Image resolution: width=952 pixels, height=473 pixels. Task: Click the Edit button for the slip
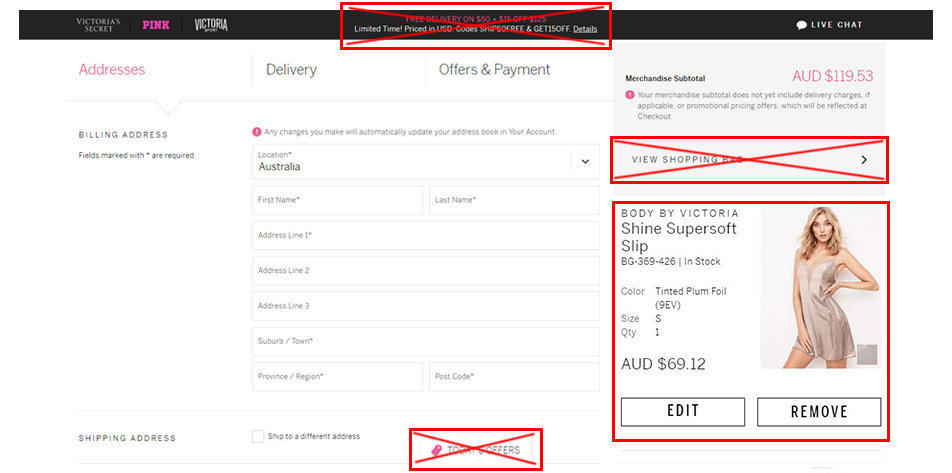click(682, 412)
